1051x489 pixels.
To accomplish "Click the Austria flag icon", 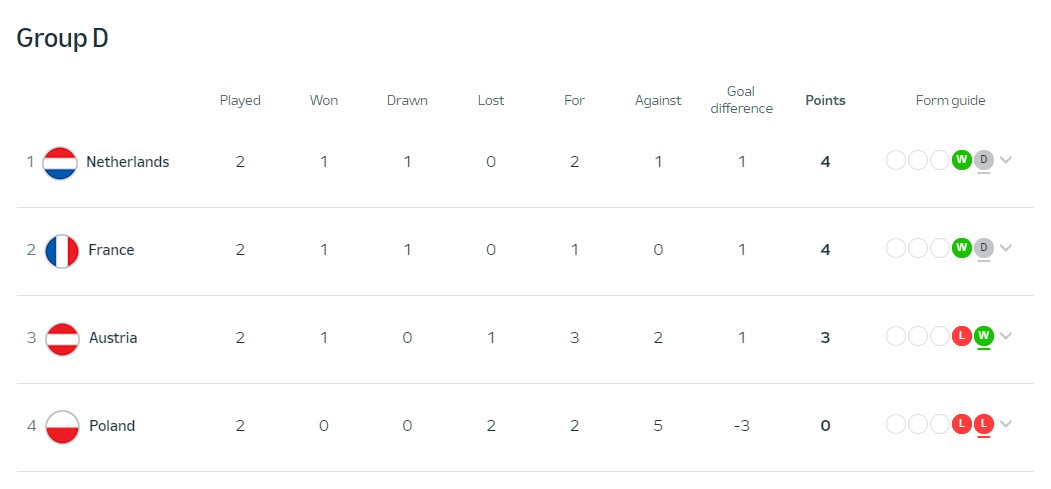I will pyautogui.click(x=62, y=338).
